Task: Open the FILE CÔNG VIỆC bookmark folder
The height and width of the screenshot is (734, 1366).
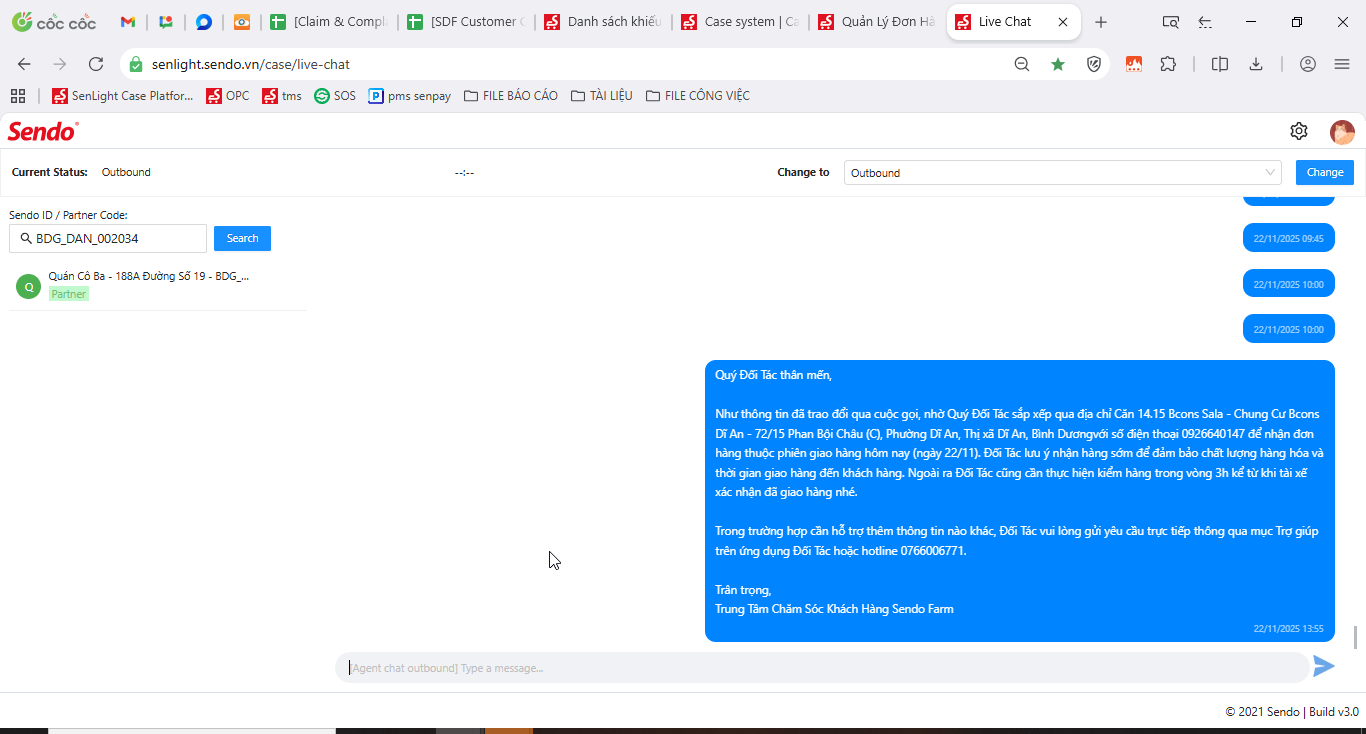Action: 698,96
